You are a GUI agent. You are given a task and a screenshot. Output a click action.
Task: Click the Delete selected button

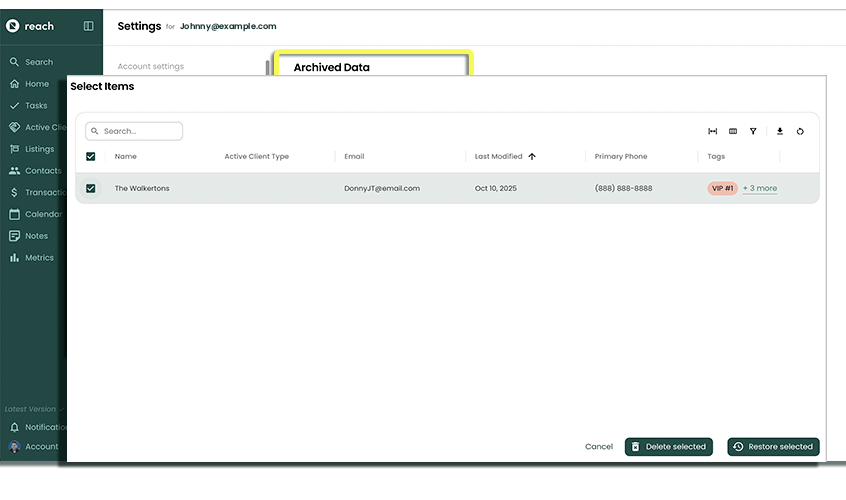[668, 447]
